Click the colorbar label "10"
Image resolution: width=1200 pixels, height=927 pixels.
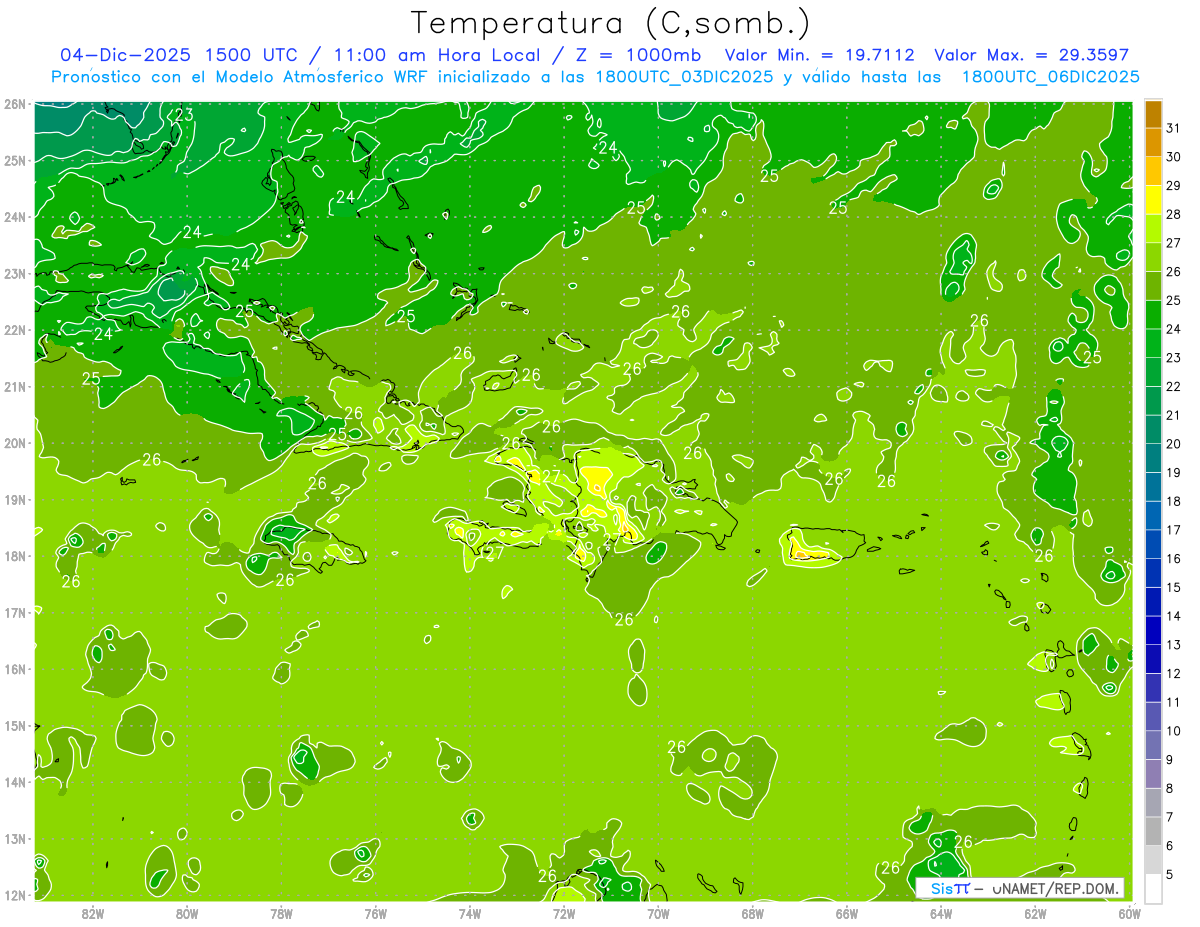[1174, 731]
